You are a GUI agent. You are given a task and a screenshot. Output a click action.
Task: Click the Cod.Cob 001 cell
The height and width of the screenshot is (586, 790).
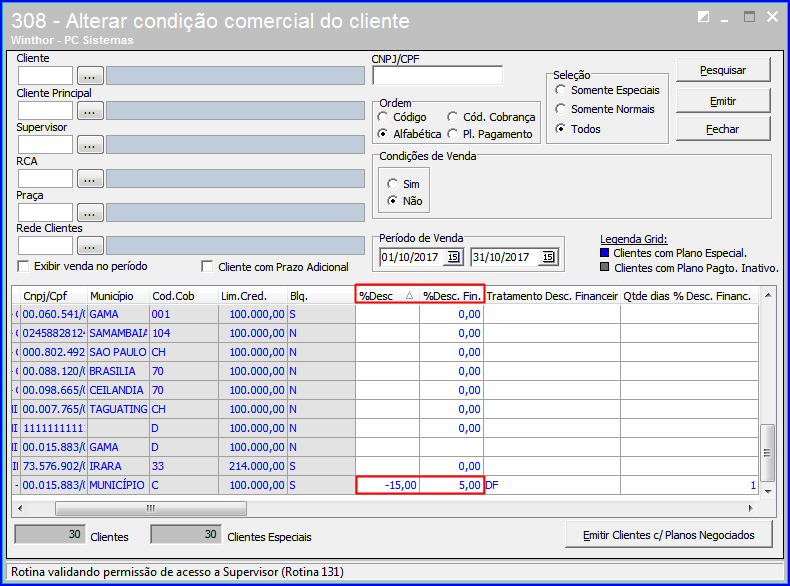pyautogui.click(x=184, y=314)
